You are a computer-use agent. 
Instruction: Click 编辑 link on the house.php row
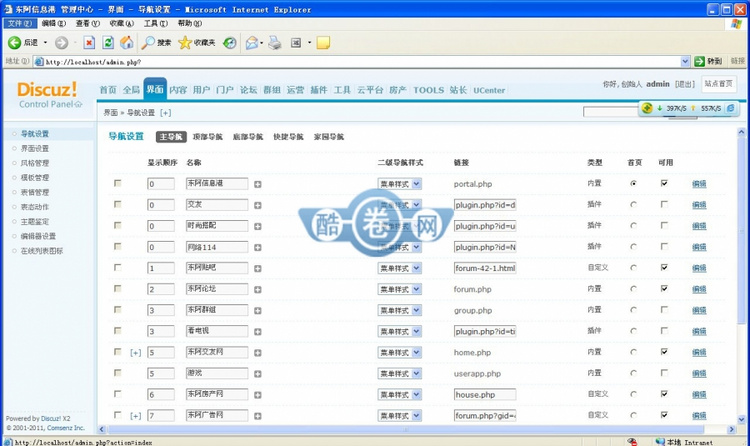(699, 394)
